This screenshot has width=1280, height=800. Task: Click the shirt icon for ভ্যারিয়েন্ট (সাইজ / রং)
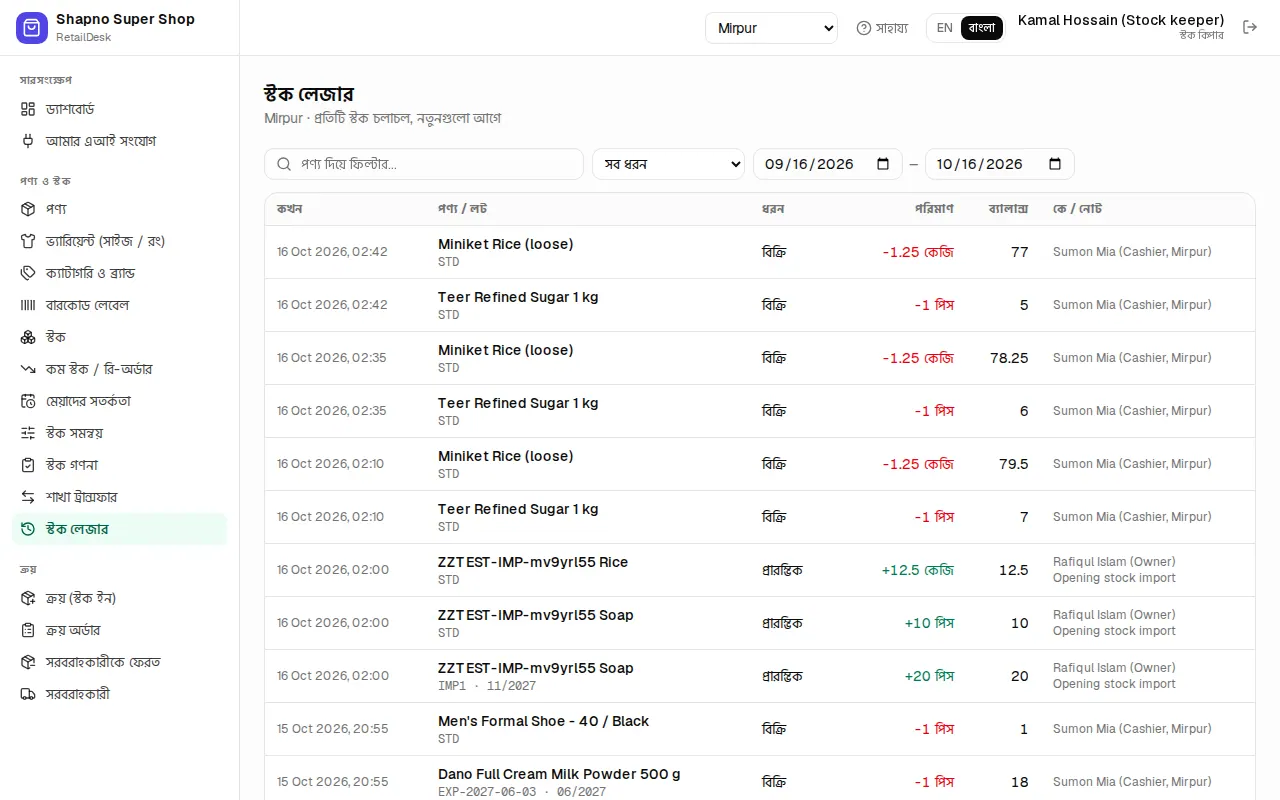28,241
